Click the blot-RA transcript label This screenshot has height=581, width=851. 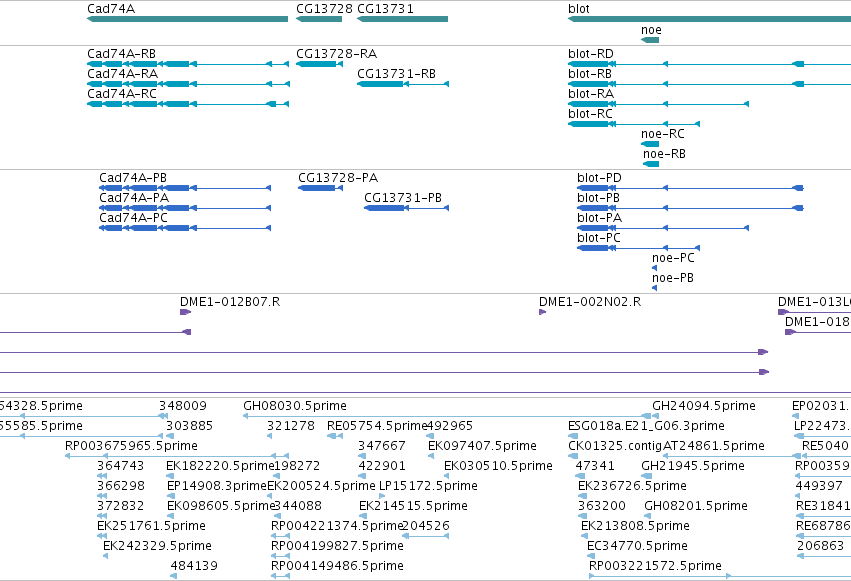click(591, 94)
